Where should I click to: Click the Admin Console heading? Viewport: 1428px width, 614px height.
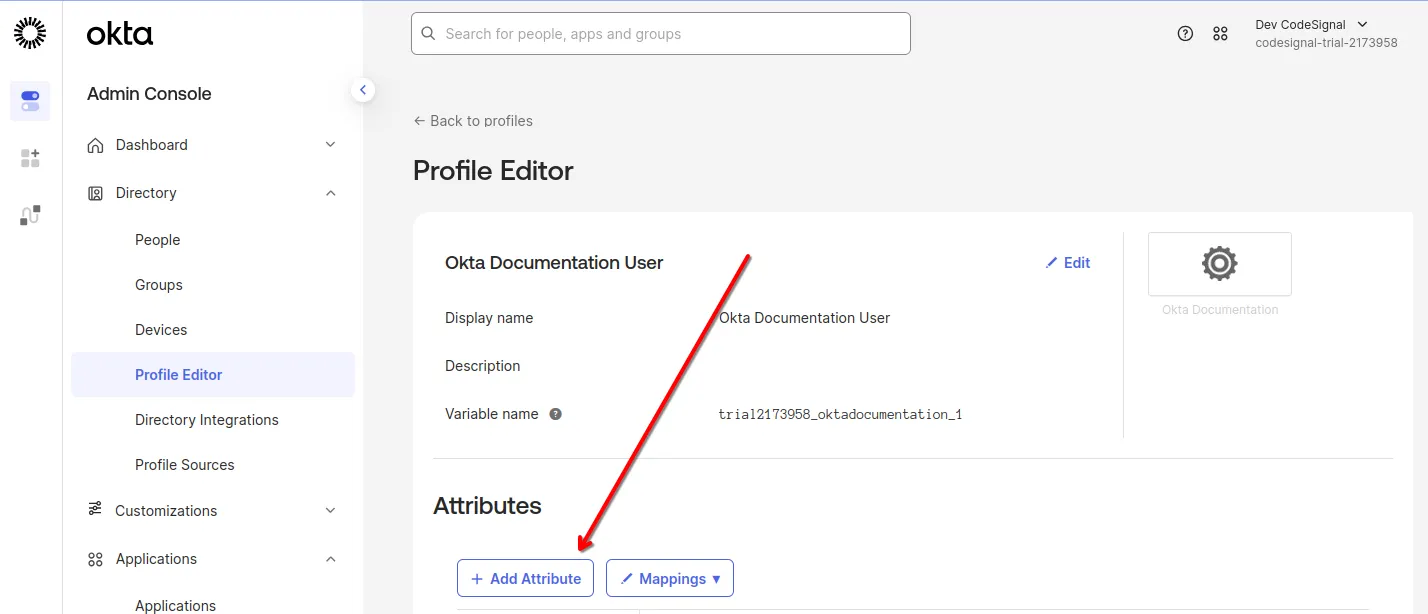click(x=149, y=94)
